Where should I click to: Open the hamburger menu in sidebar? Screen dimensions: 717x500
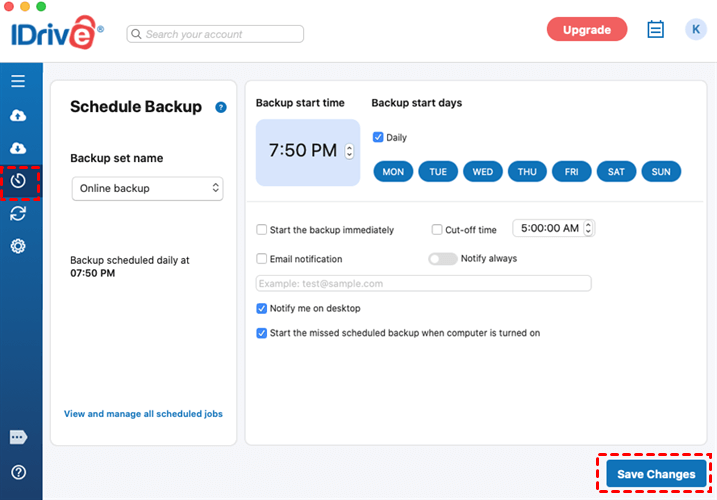click(18, 81)
